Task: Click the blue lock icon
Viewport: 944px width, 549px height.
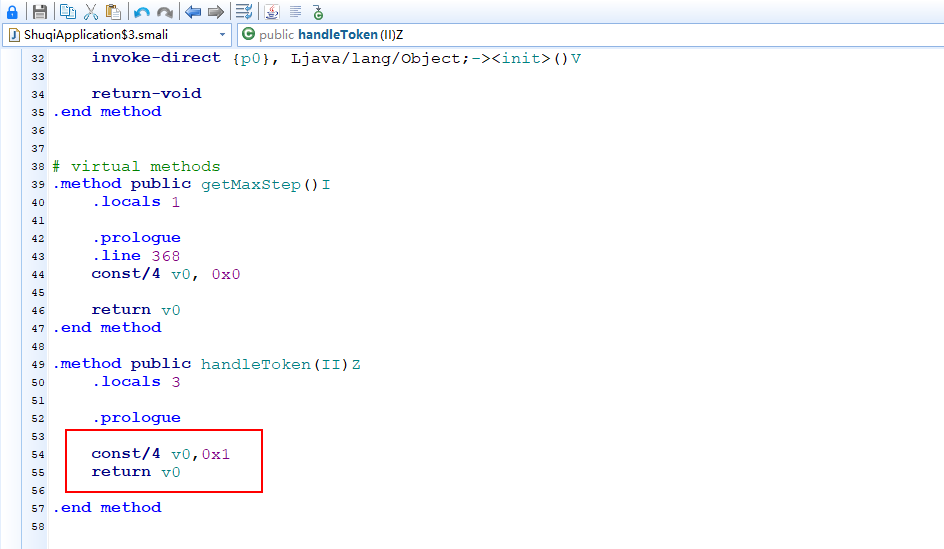Action: [x=12, y=11]
